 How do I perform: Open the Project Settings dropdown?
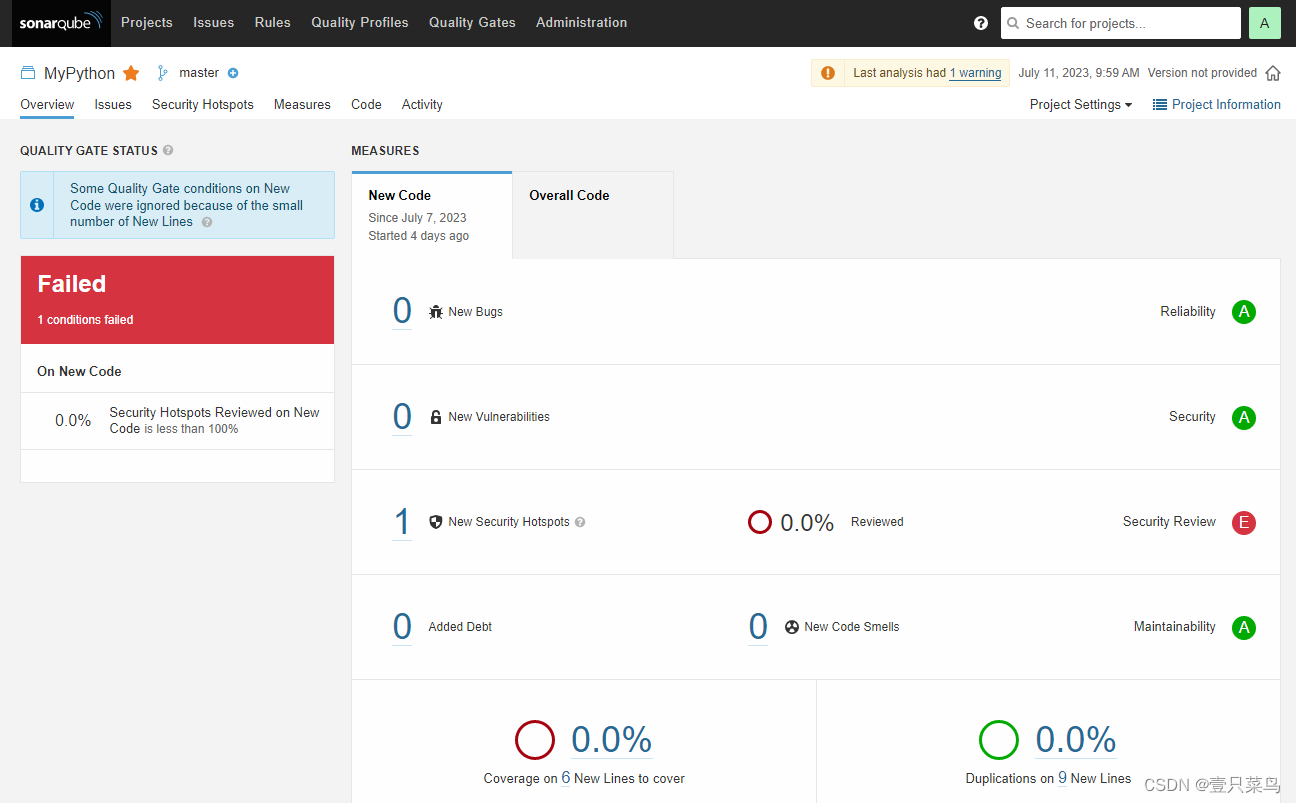tap(1081, 104)
